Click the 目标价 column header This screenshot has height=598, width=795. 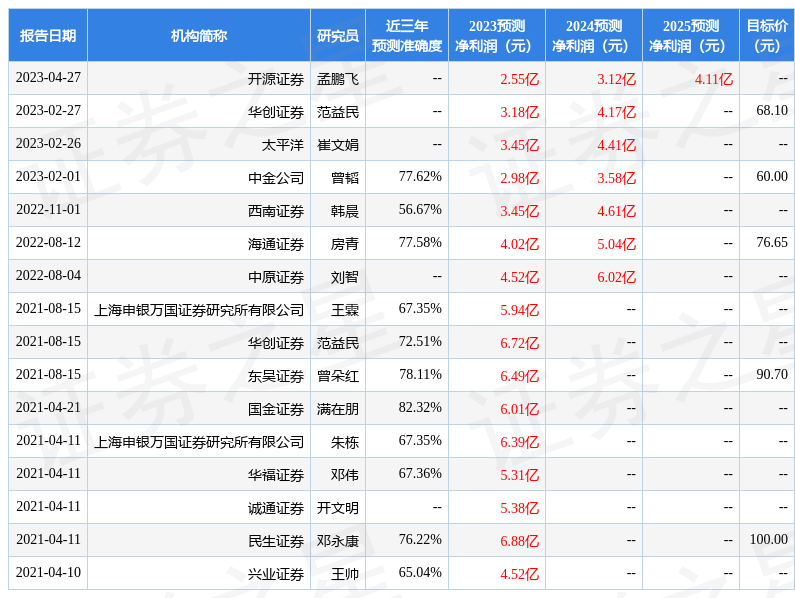tap(767, 36)
